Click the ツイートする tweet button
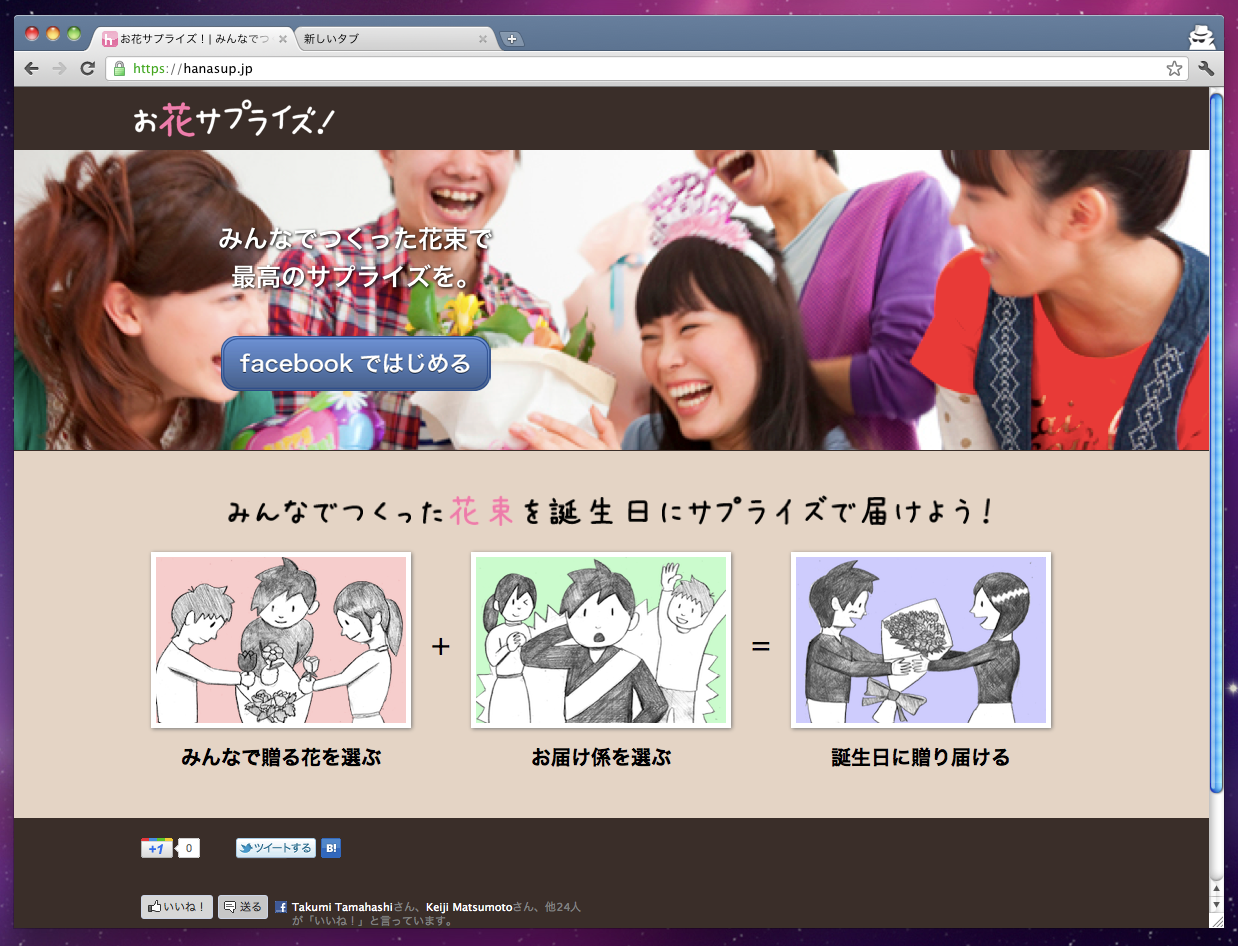 276,848
